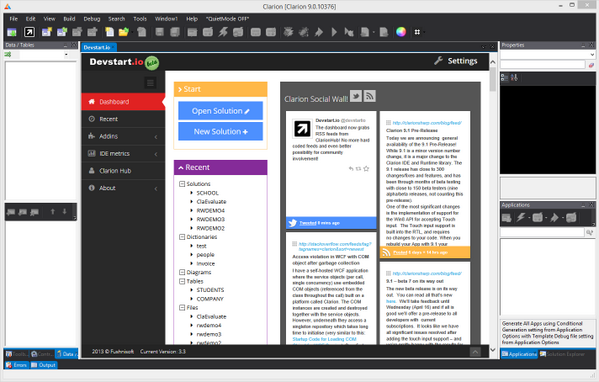This screenshot has height=382, width=599.
Task: Collapse the Files tree node
Action: tap(182, 308)
